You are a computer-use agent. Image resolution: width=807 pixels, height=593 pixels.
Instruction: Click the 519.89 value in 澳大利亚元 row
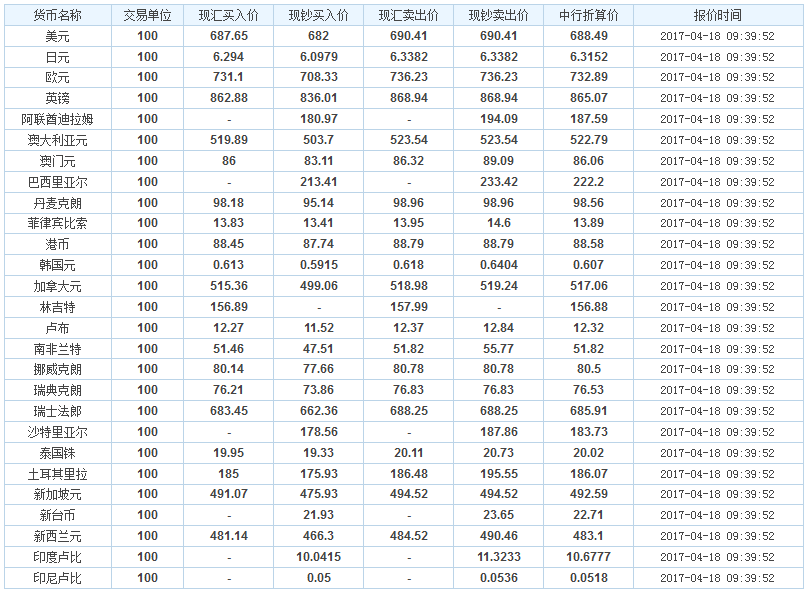[x=229, y=140]
